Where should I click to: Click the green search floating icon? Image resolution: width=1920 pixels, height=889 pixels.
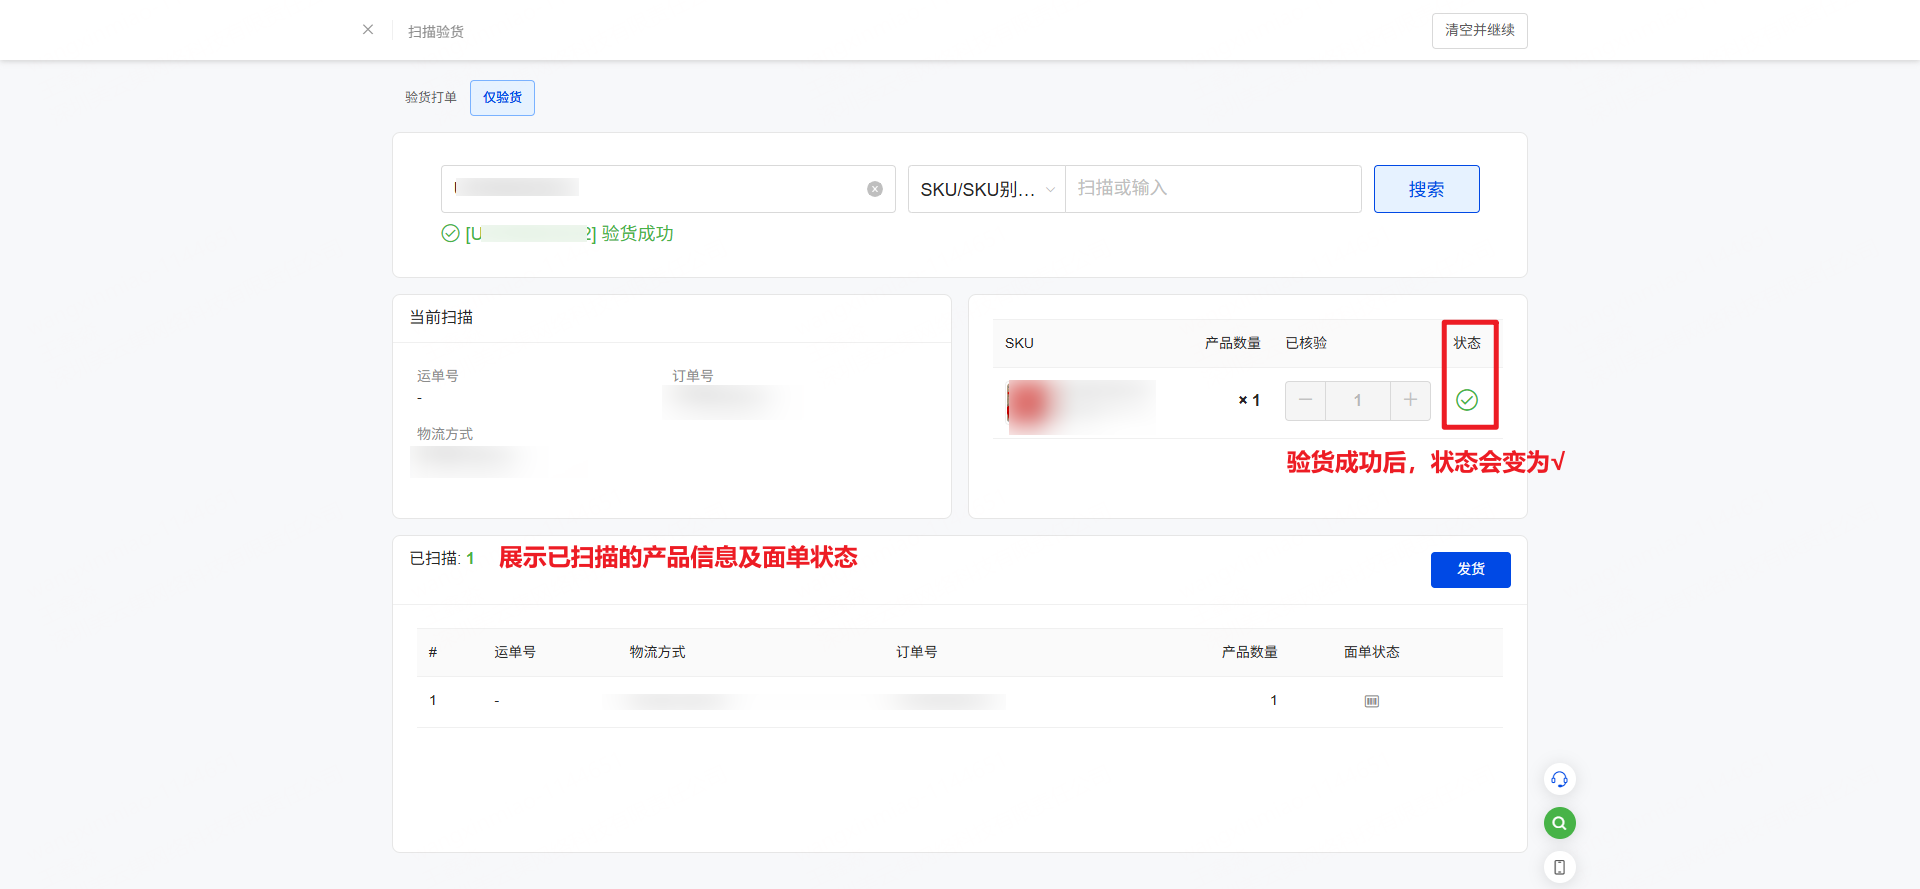click(x=1559, y=823)
